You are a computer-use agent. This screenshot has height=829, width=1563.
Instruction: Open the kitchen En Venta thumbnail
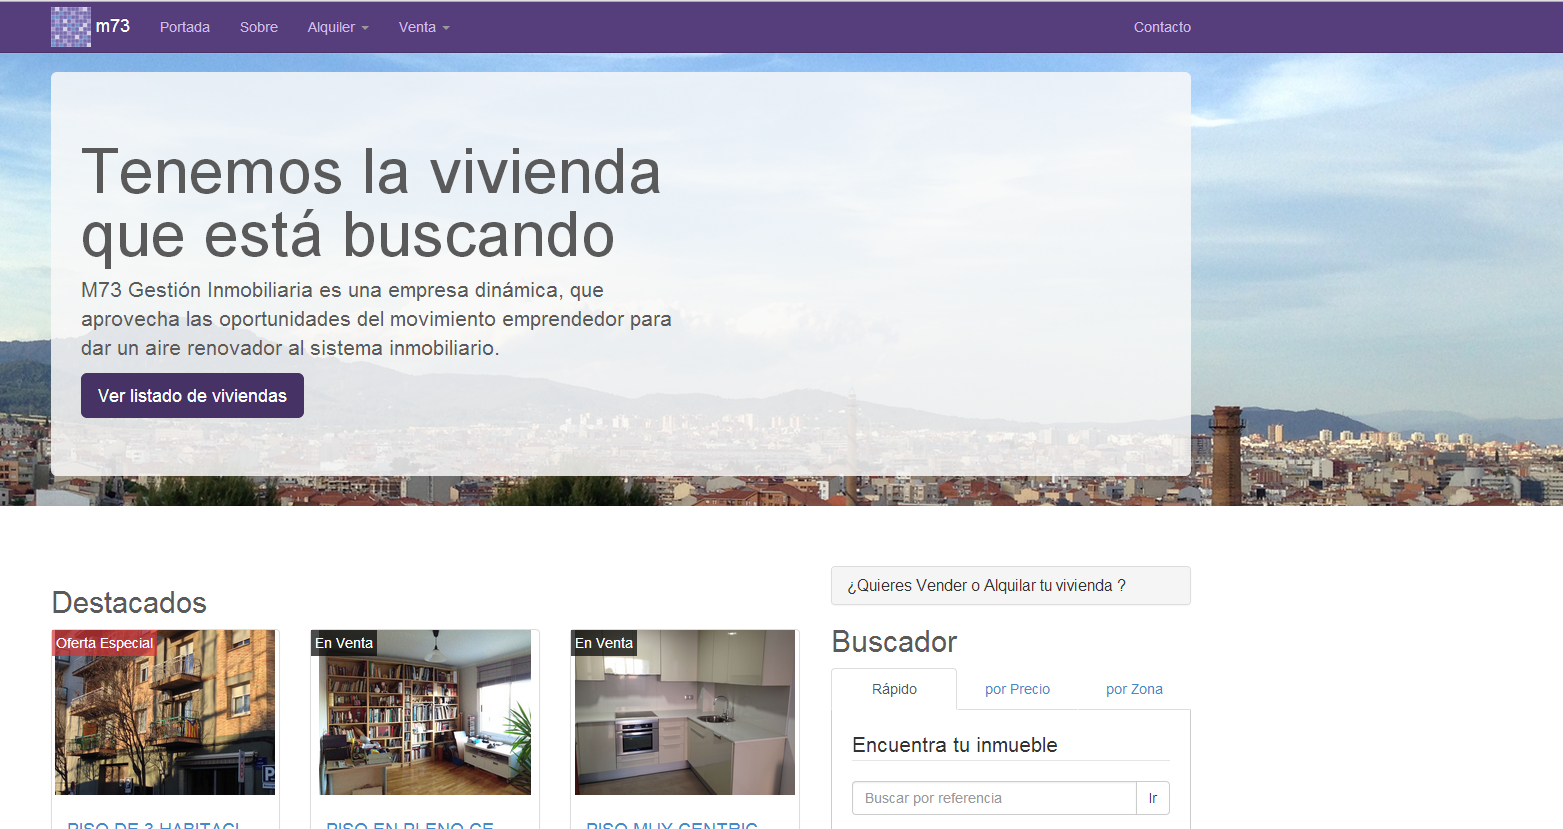[685, 712]
